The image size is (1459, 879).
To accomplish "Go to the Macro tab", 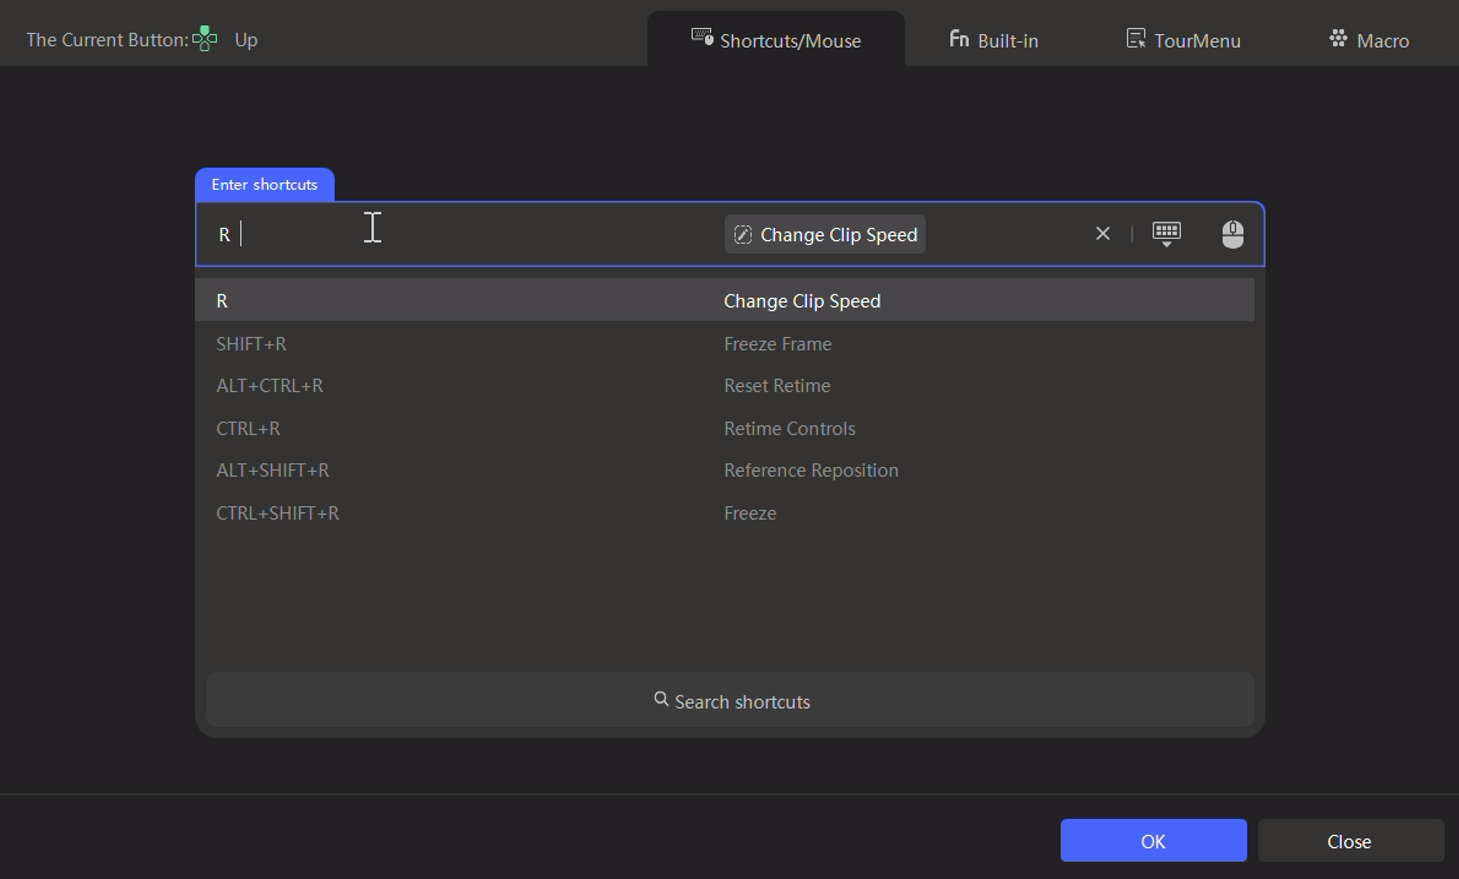I will 1369,40.
